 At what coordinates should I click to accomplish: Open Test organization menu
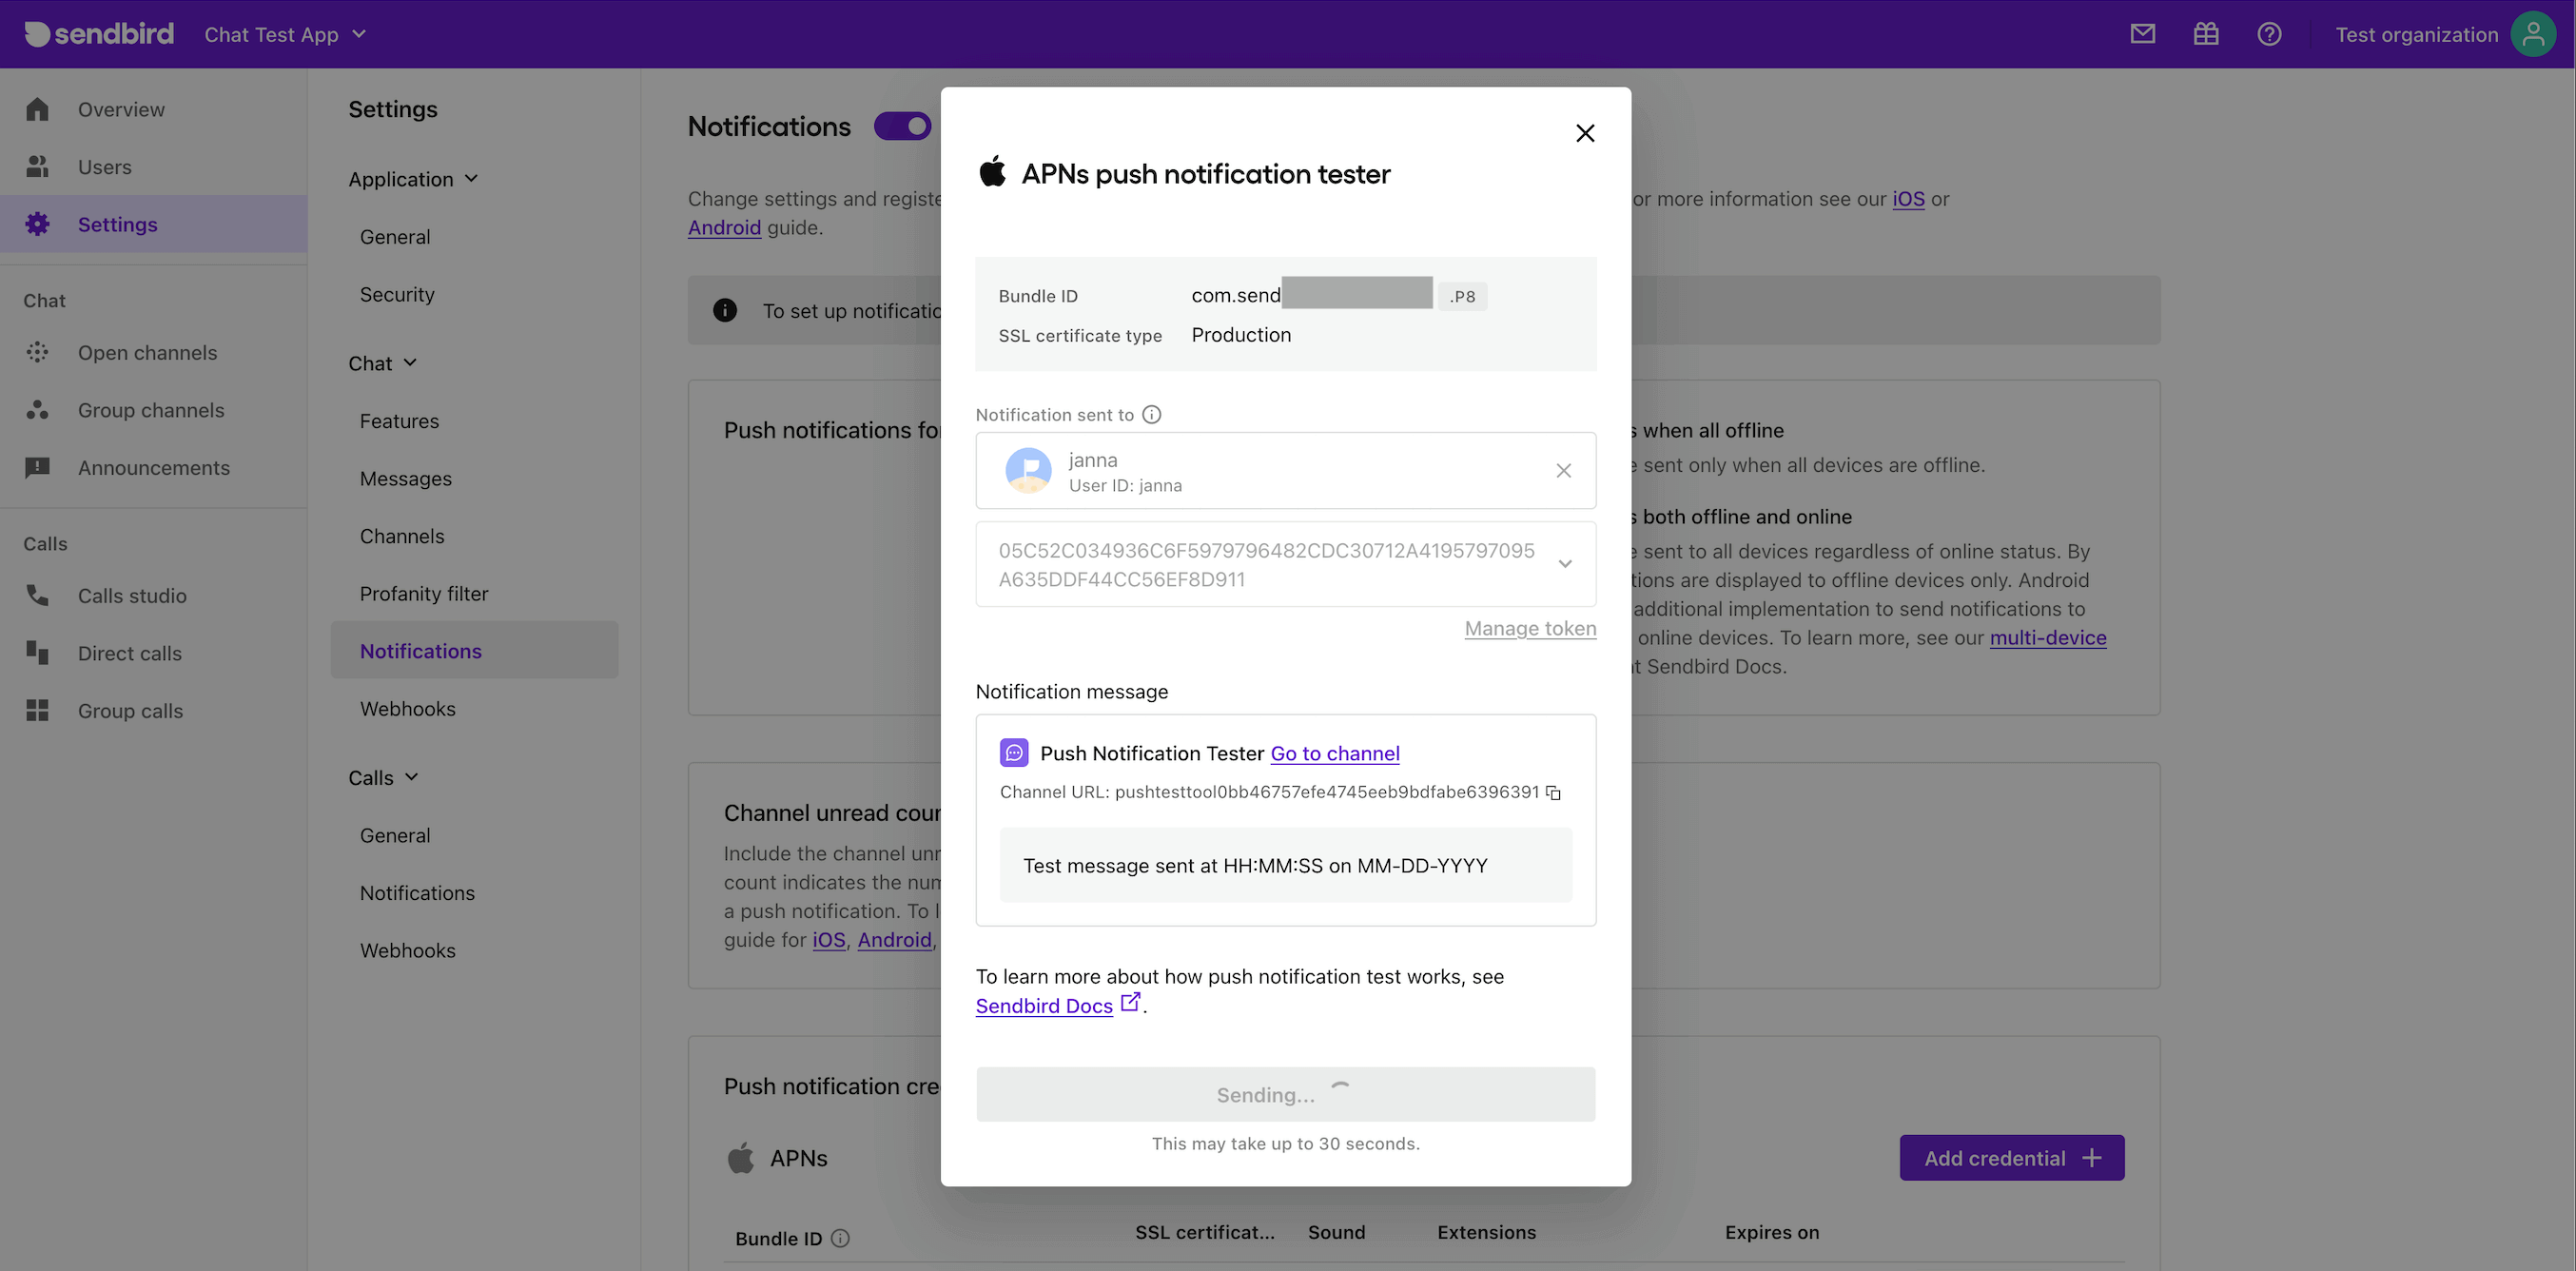(x=2417, y=34)
